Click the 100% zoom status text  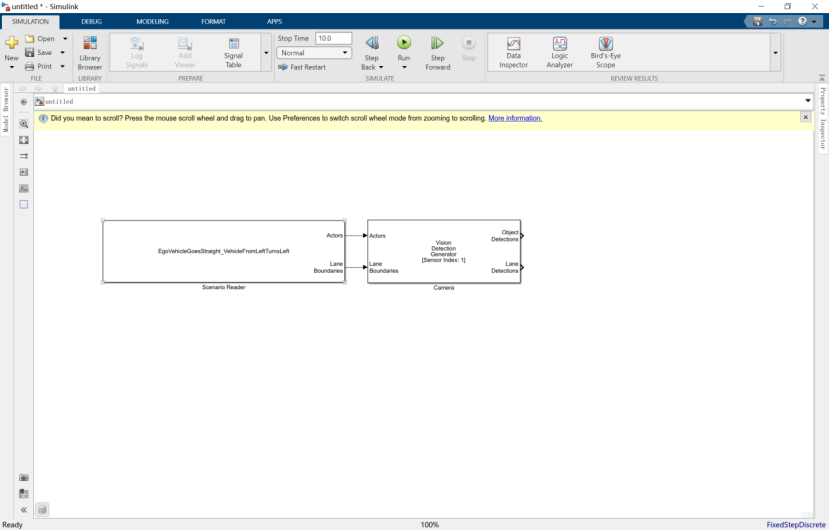(x=430, y=525)
